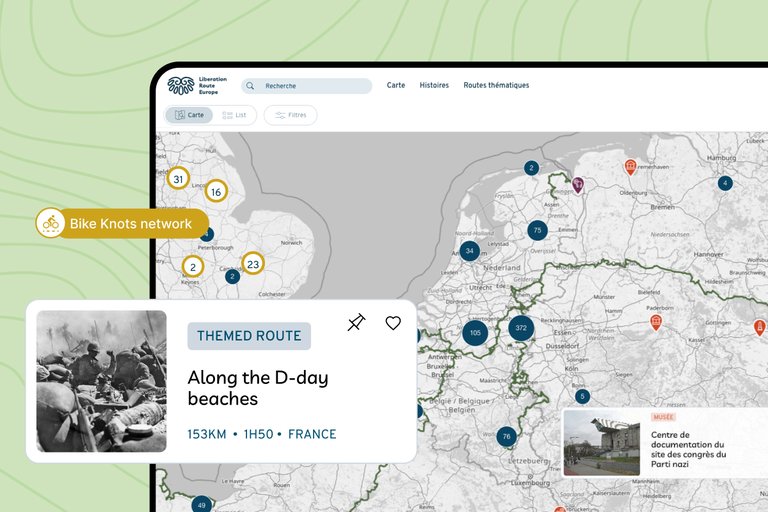Click orange museum pin near Bremerhaven

(x=630, y=167)
